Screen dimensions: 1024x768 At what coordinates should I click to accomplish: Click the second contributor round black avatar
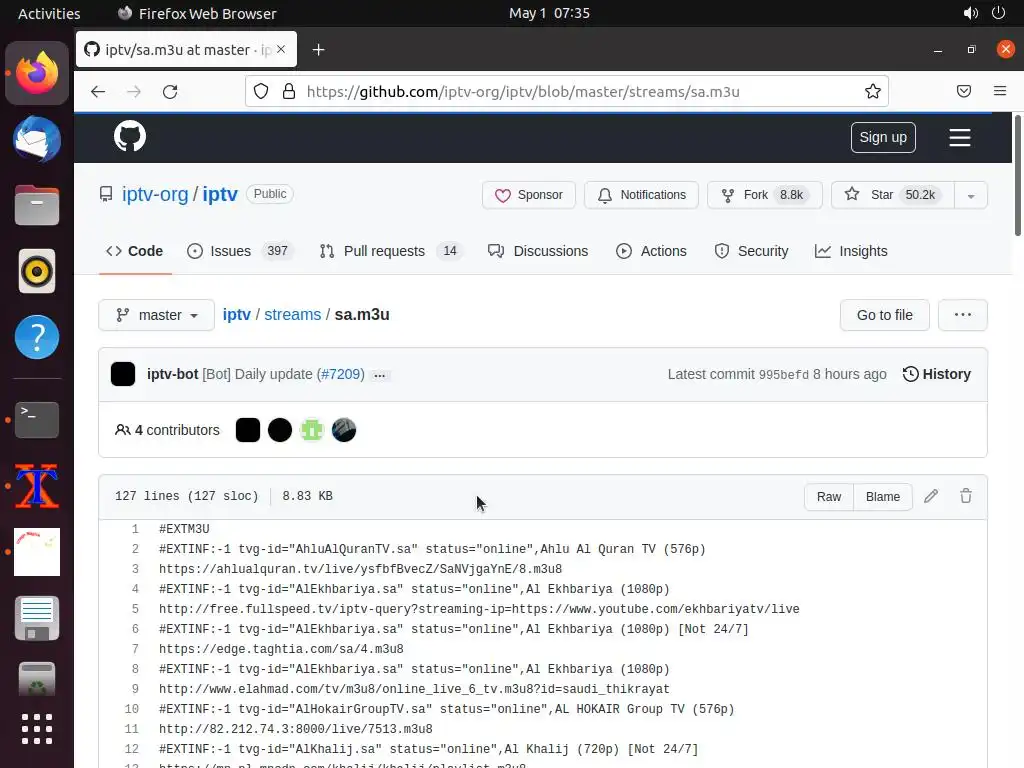tap(280, 430)
